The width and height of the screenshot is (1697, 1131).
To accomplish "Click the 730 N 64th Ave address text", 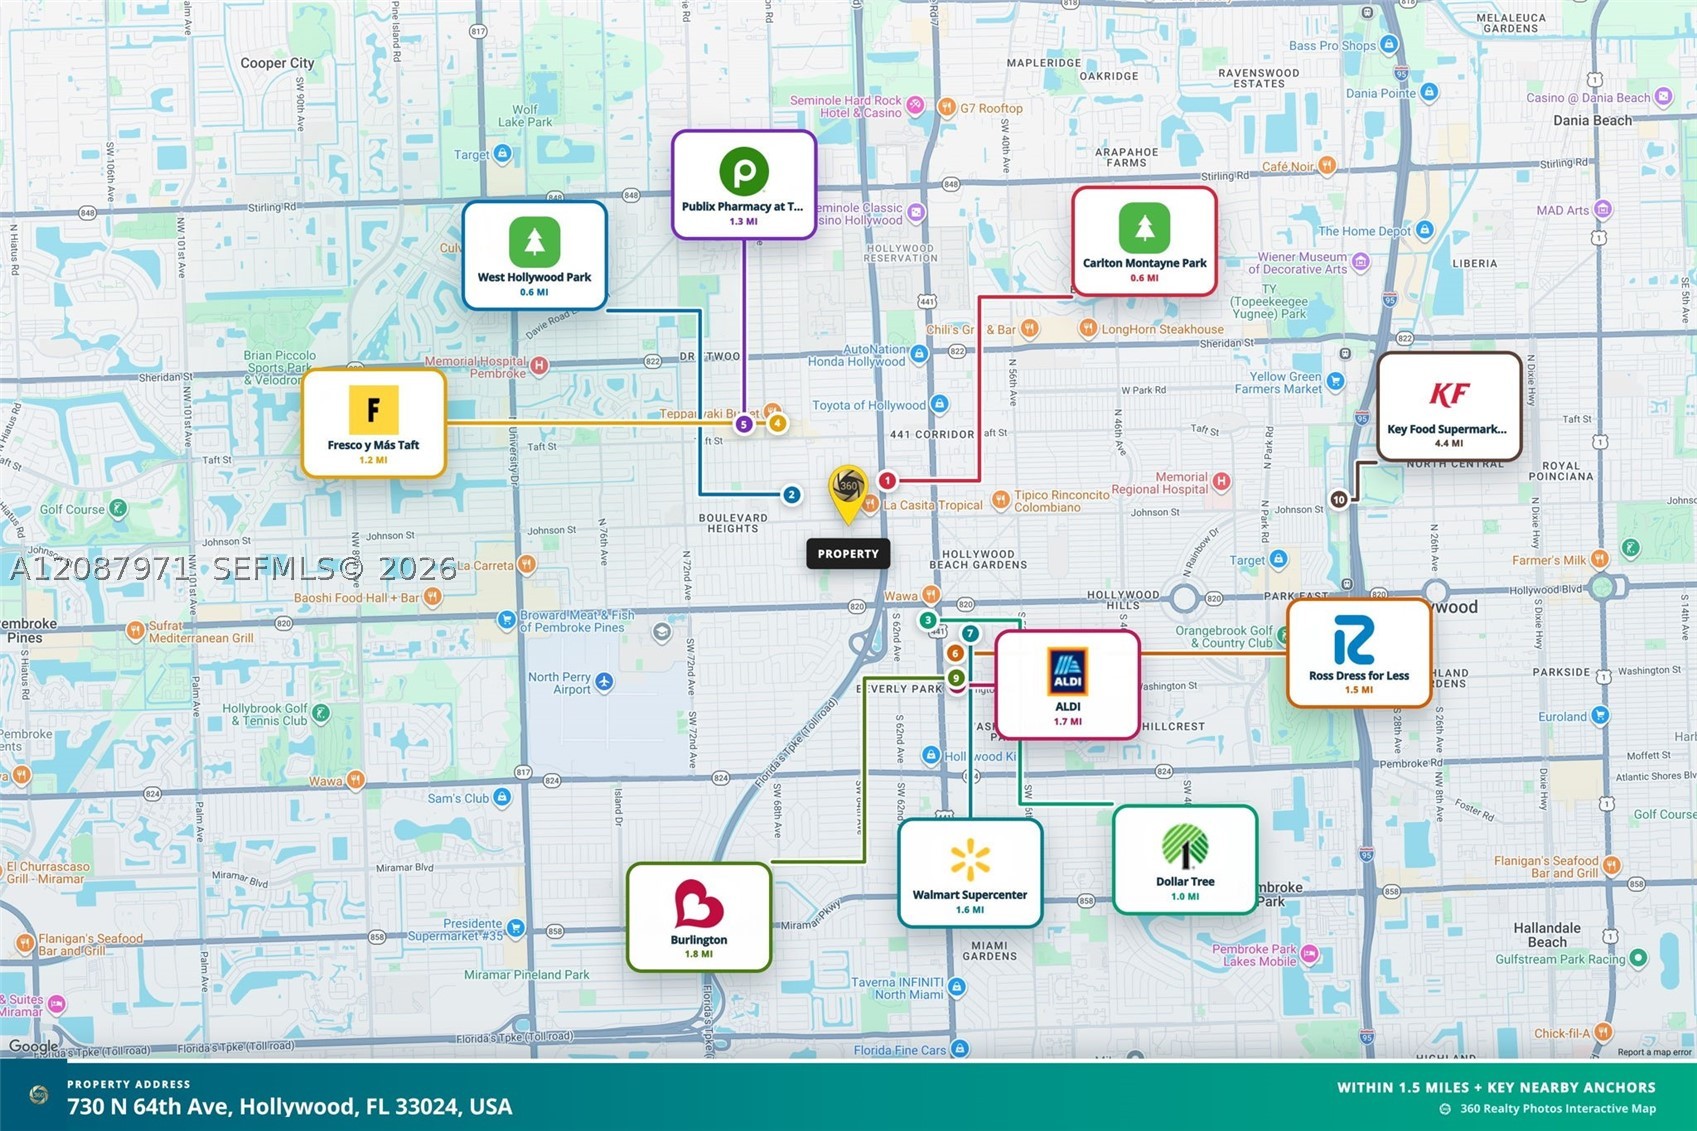I will pos(290,1106).
